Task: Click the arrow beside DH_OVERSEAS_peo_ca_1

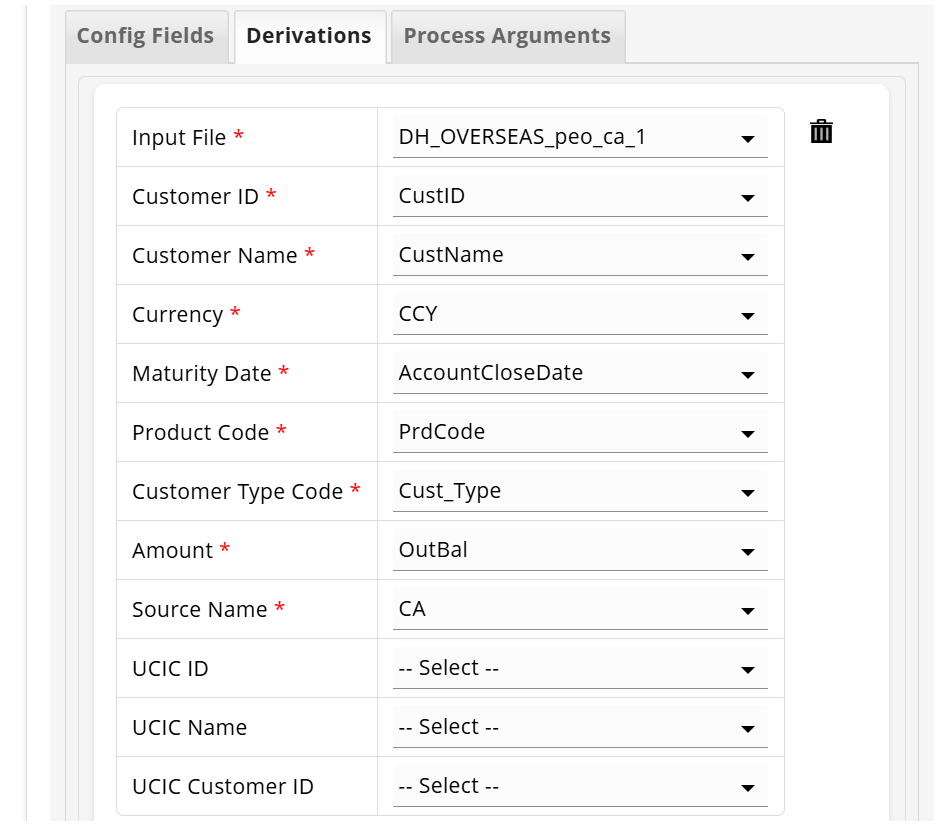Action: 748,140
